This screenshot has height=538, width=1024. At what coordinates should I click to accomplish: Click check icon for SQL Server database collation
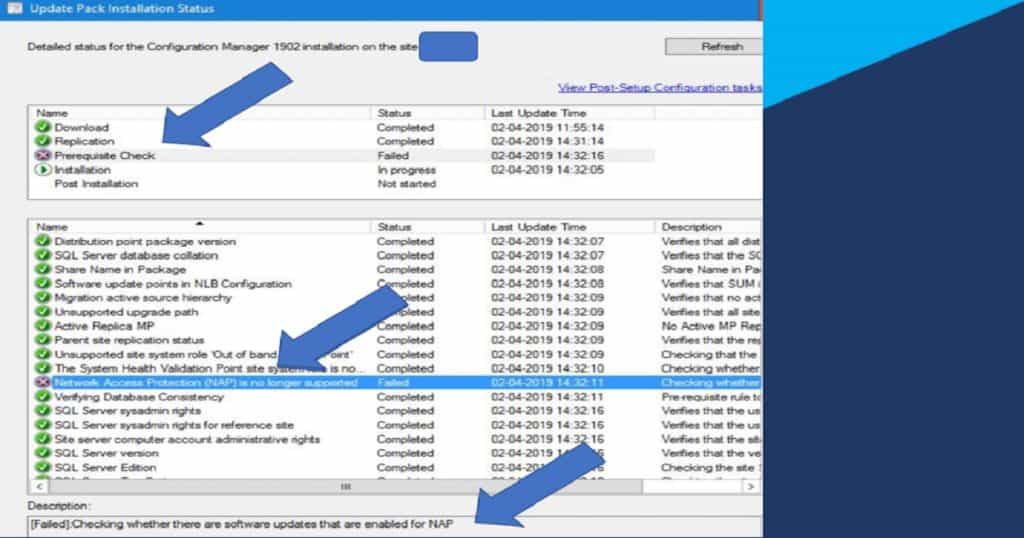pos(43,255)
